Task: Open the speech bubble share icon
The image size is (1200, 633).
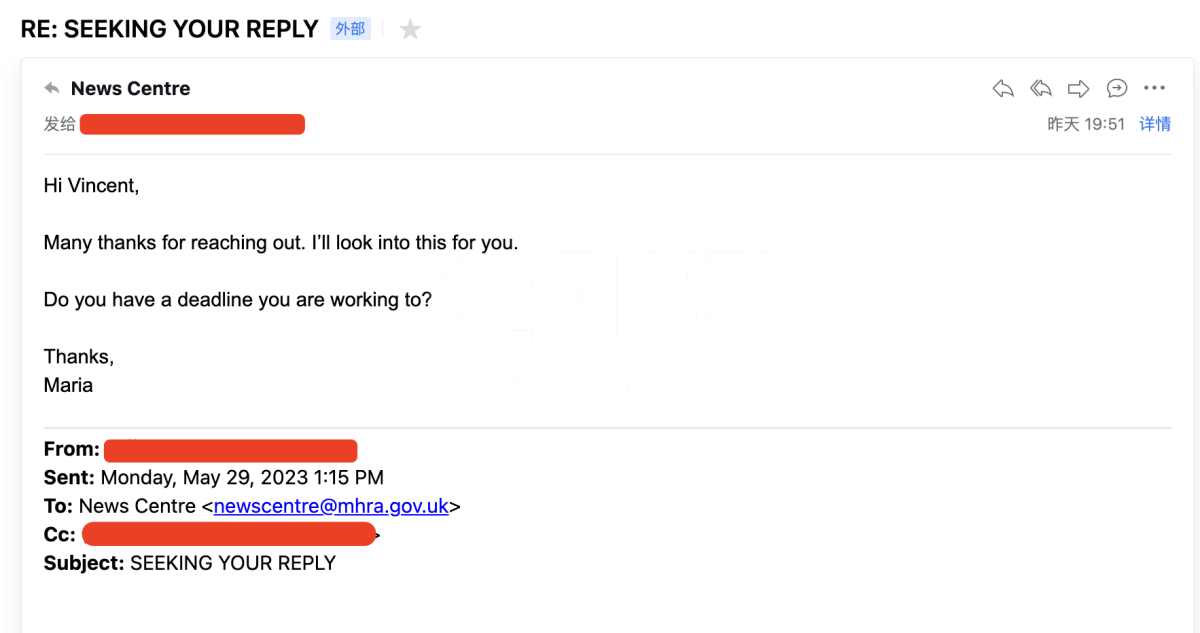Action: 1117,89
